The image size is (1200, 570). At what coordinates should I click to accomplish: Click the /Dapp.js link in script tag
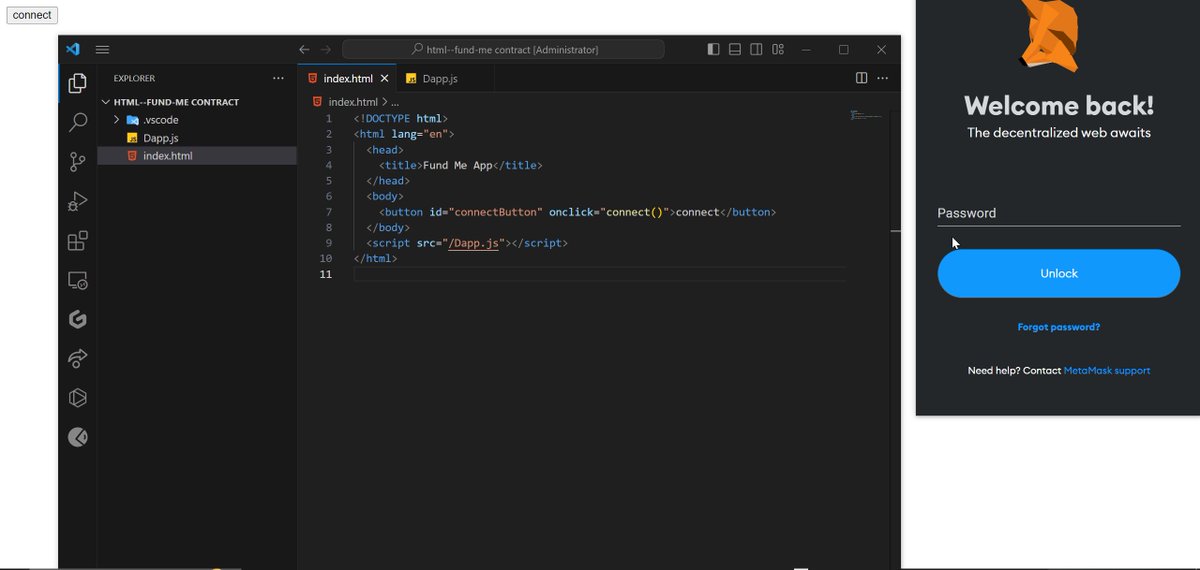[474, 243]
